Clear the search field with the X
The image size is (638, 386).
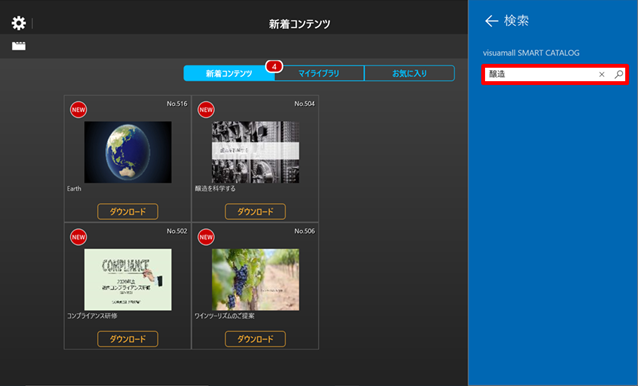(x=601, y=74)
